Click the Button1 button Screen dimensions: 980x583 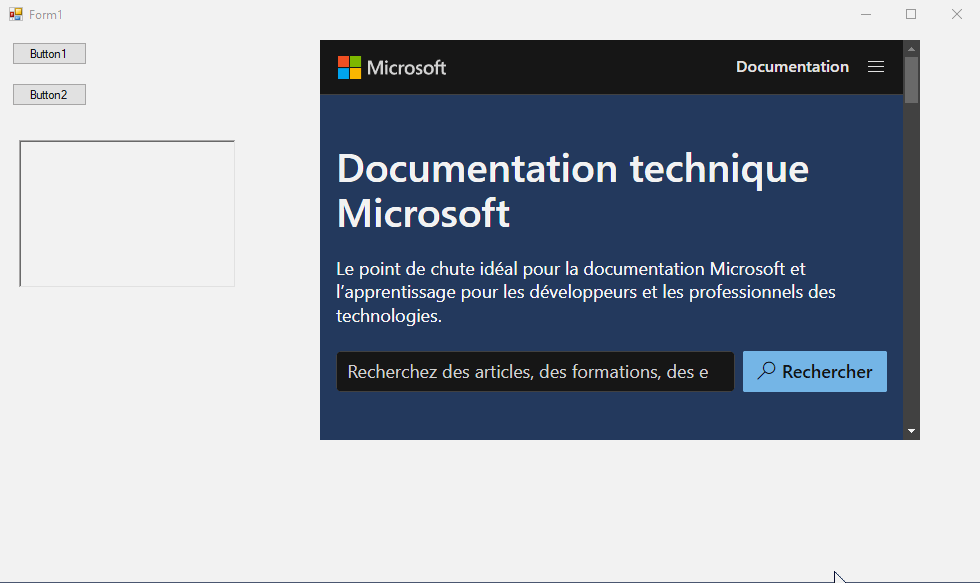(49, 54)
